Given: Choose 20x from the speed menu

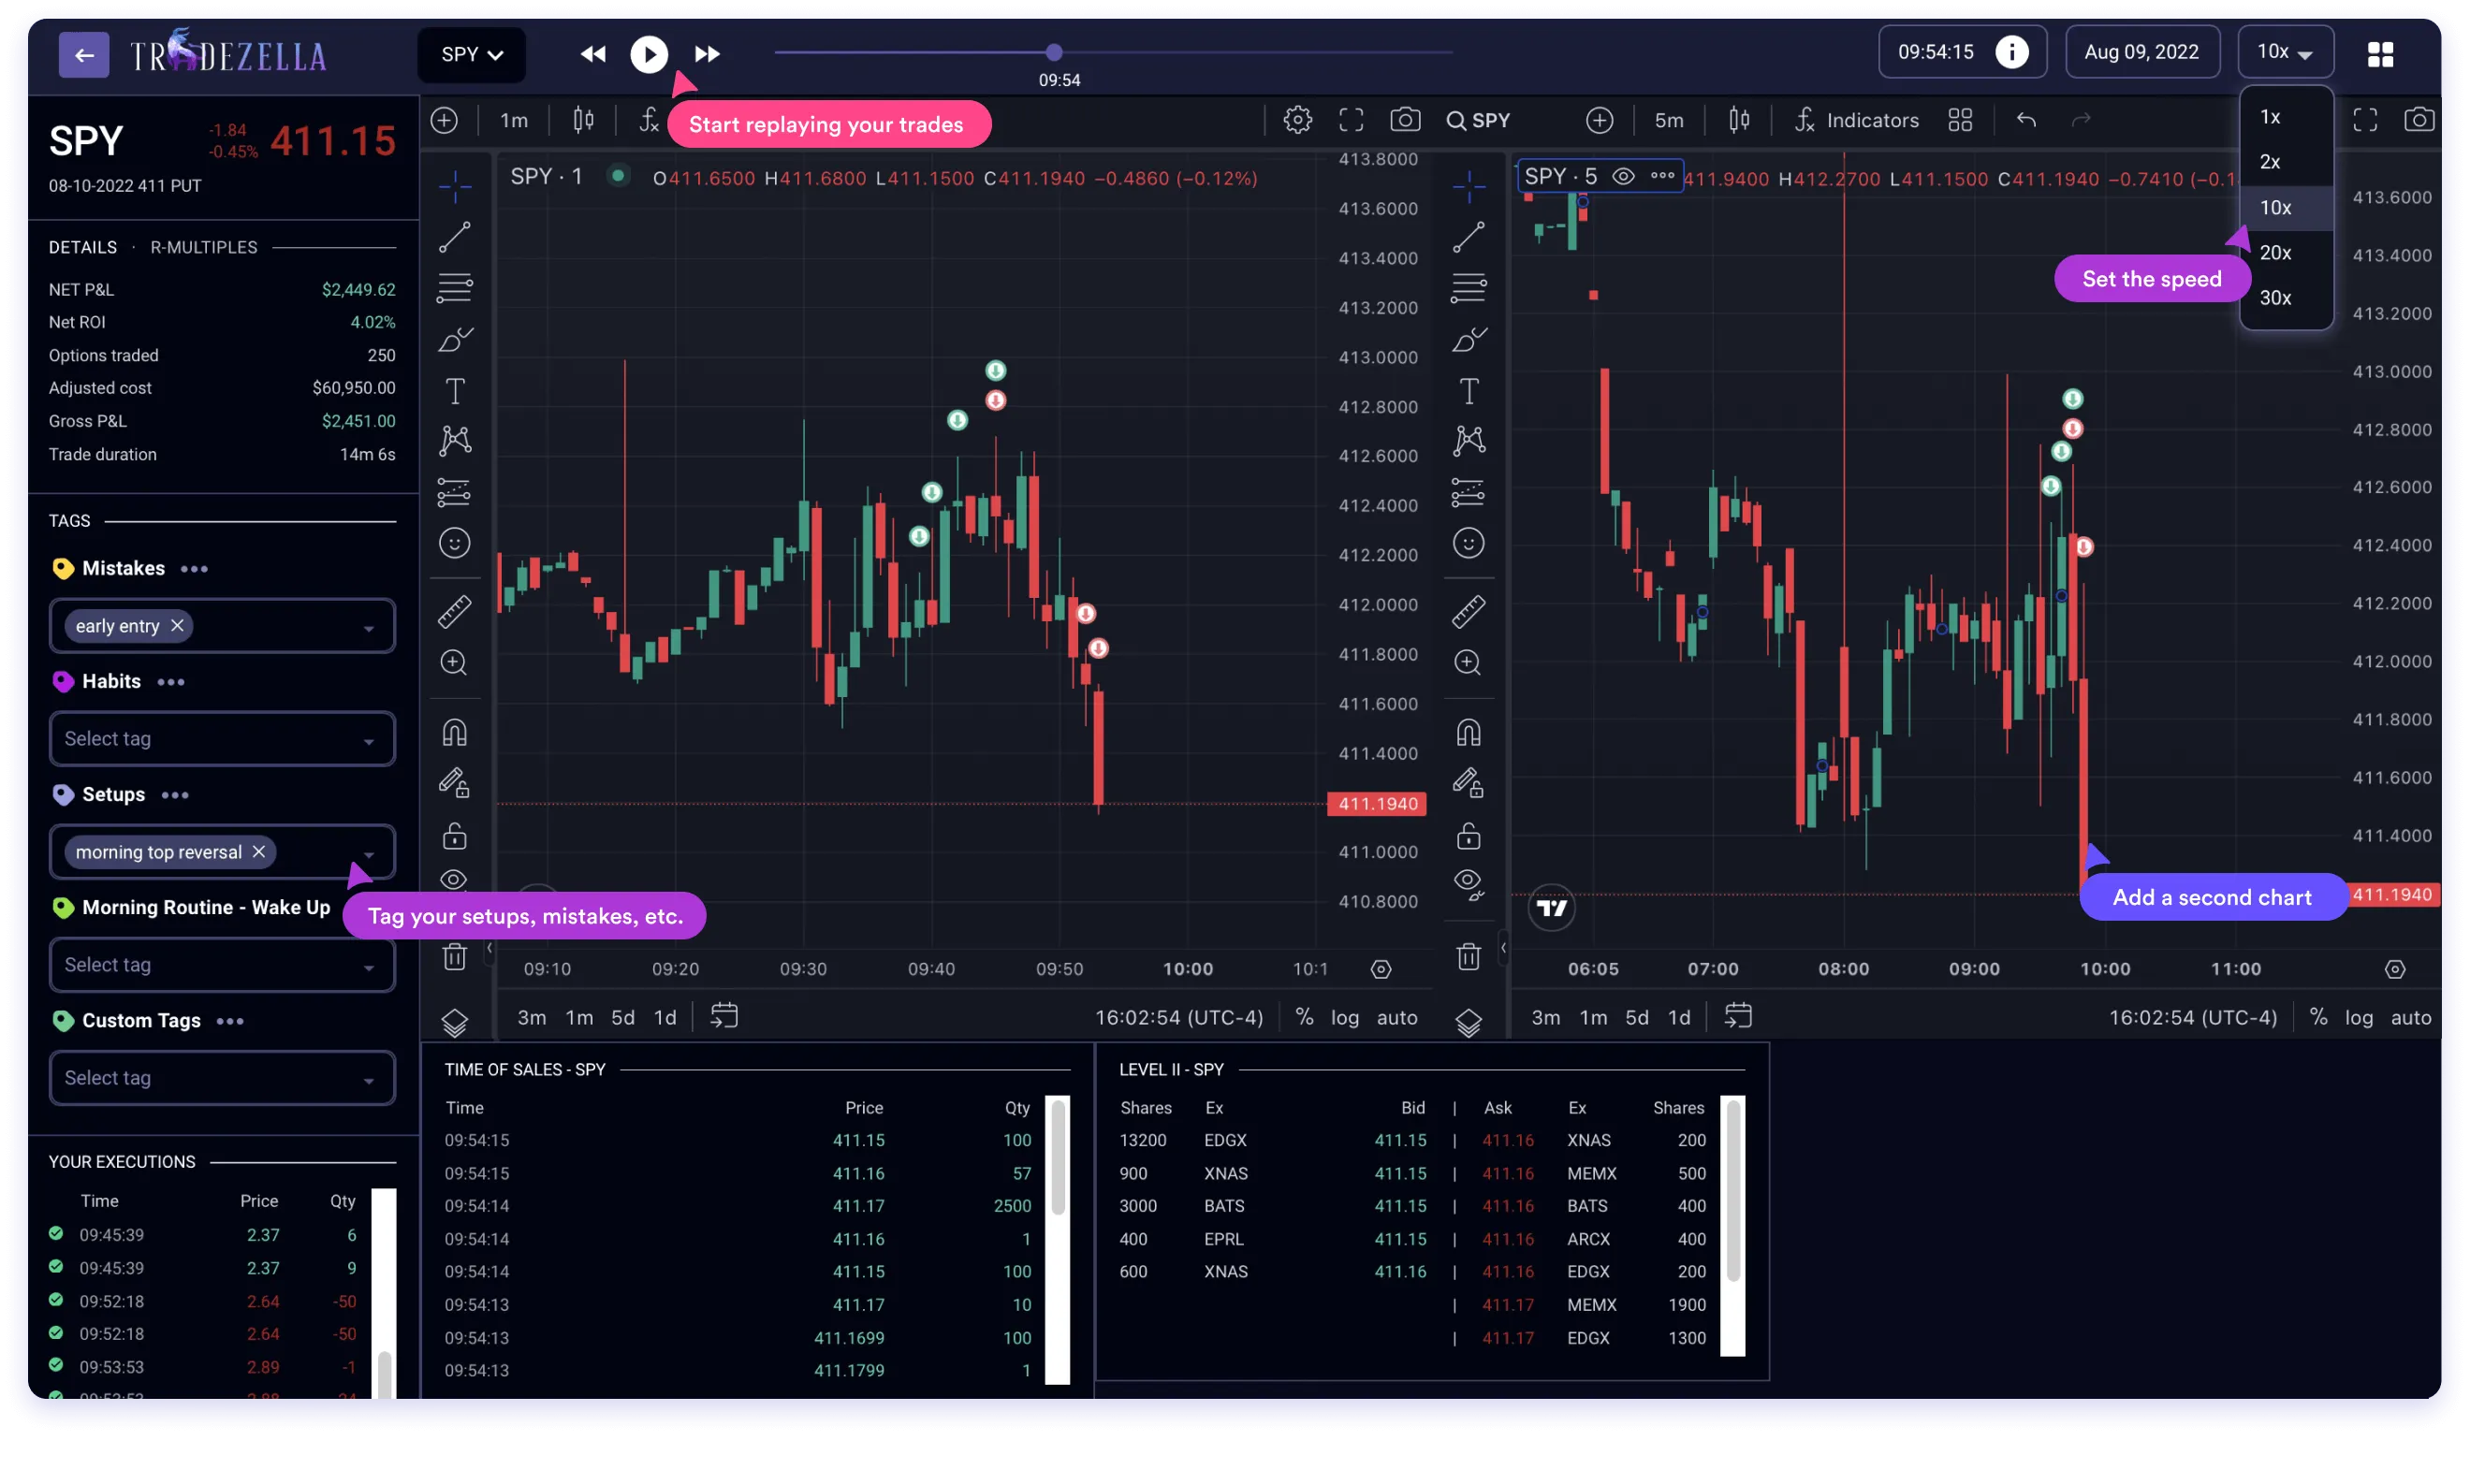Looking at the screenshot, I should [x=2276, y=252].
